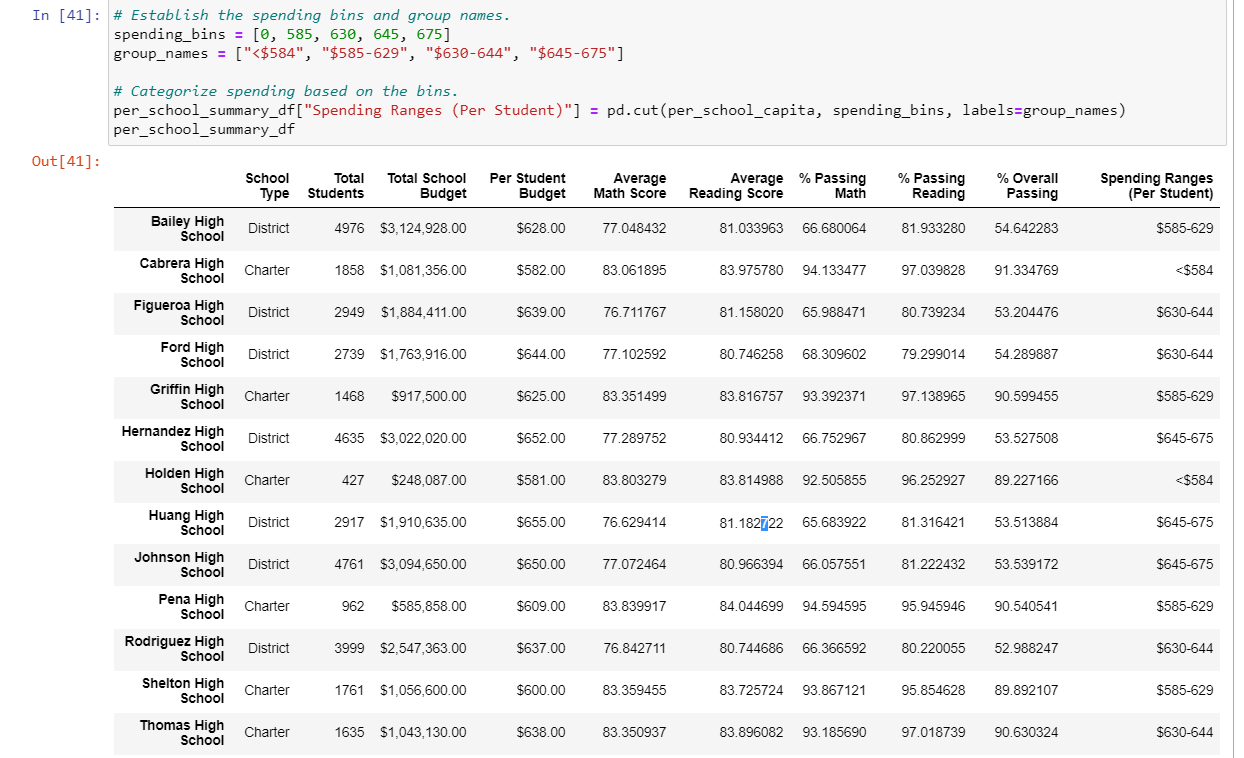Select the Bailey High School row label
This screenshot has width=1244, height=758.
click(x=187, y=228)
